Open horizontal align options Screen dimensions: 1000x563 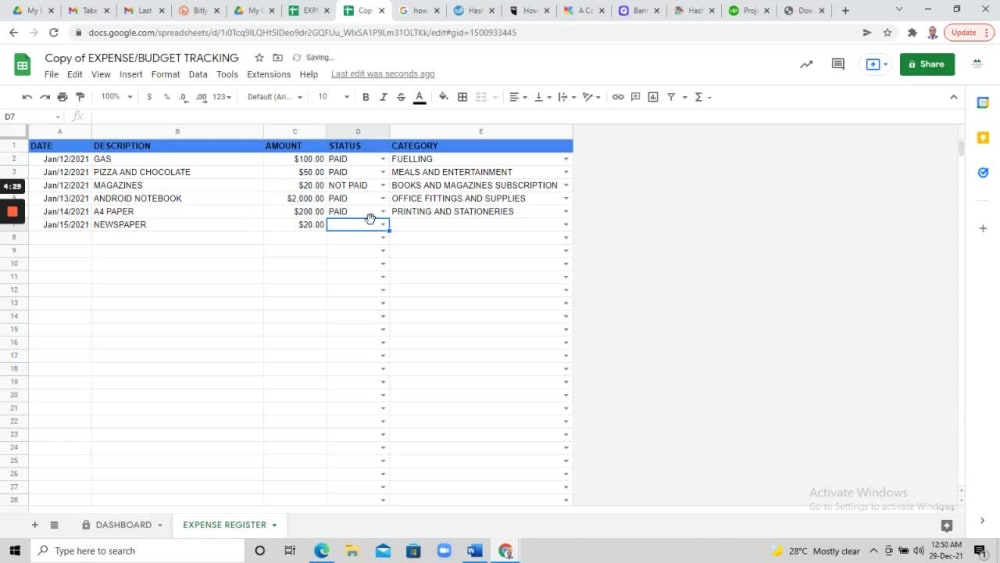(x=517, y=97)
